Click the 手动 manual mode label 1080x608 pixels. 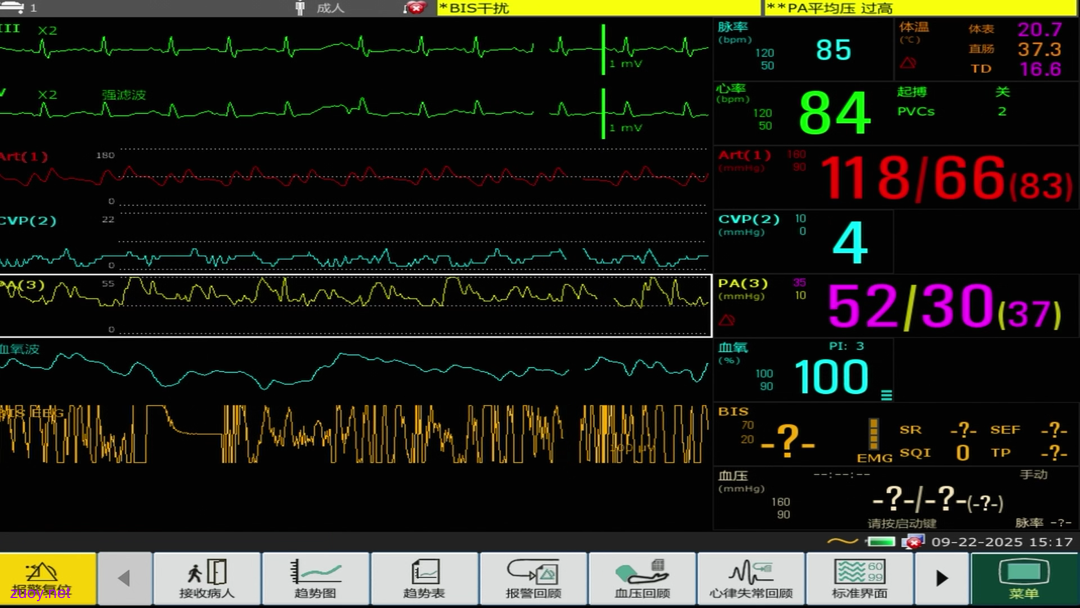(x=1033, y=474)
